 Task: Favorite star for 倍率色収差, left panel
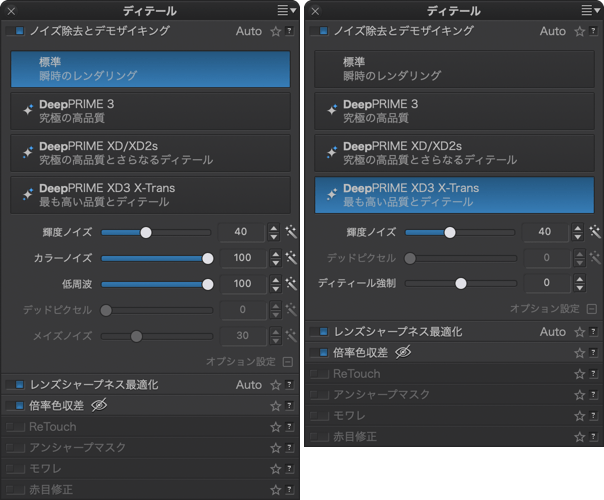pyautogui.click(x=275, y=406)
